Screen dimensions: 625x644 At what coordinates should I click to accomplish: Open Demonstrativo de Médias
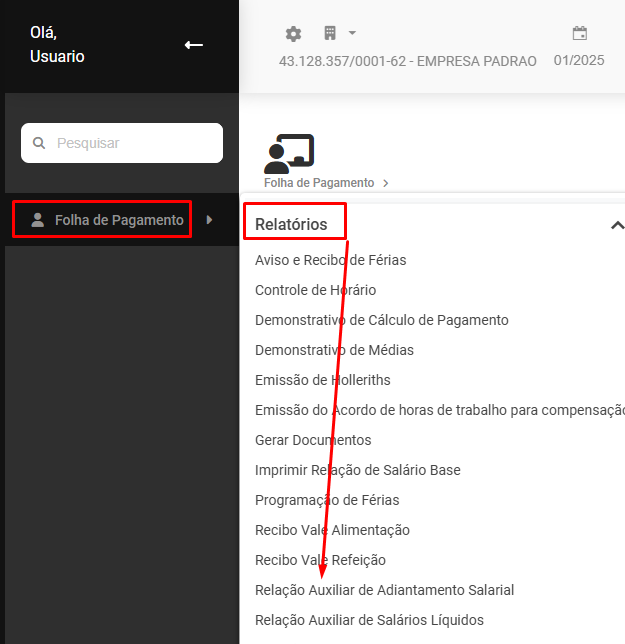334,350
